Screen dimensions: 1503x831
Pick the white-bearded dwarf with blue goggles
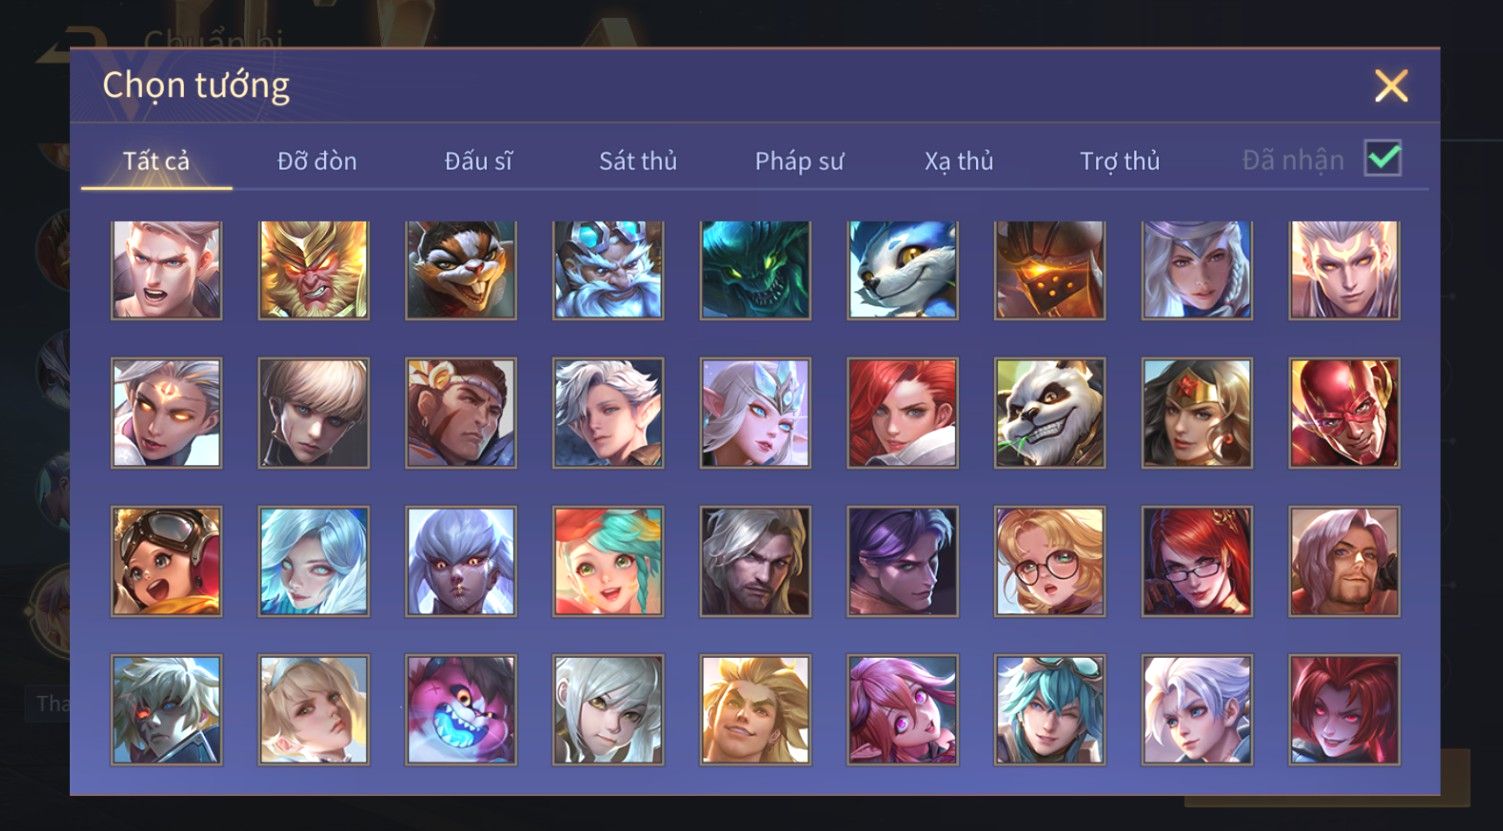click(608, 269)
